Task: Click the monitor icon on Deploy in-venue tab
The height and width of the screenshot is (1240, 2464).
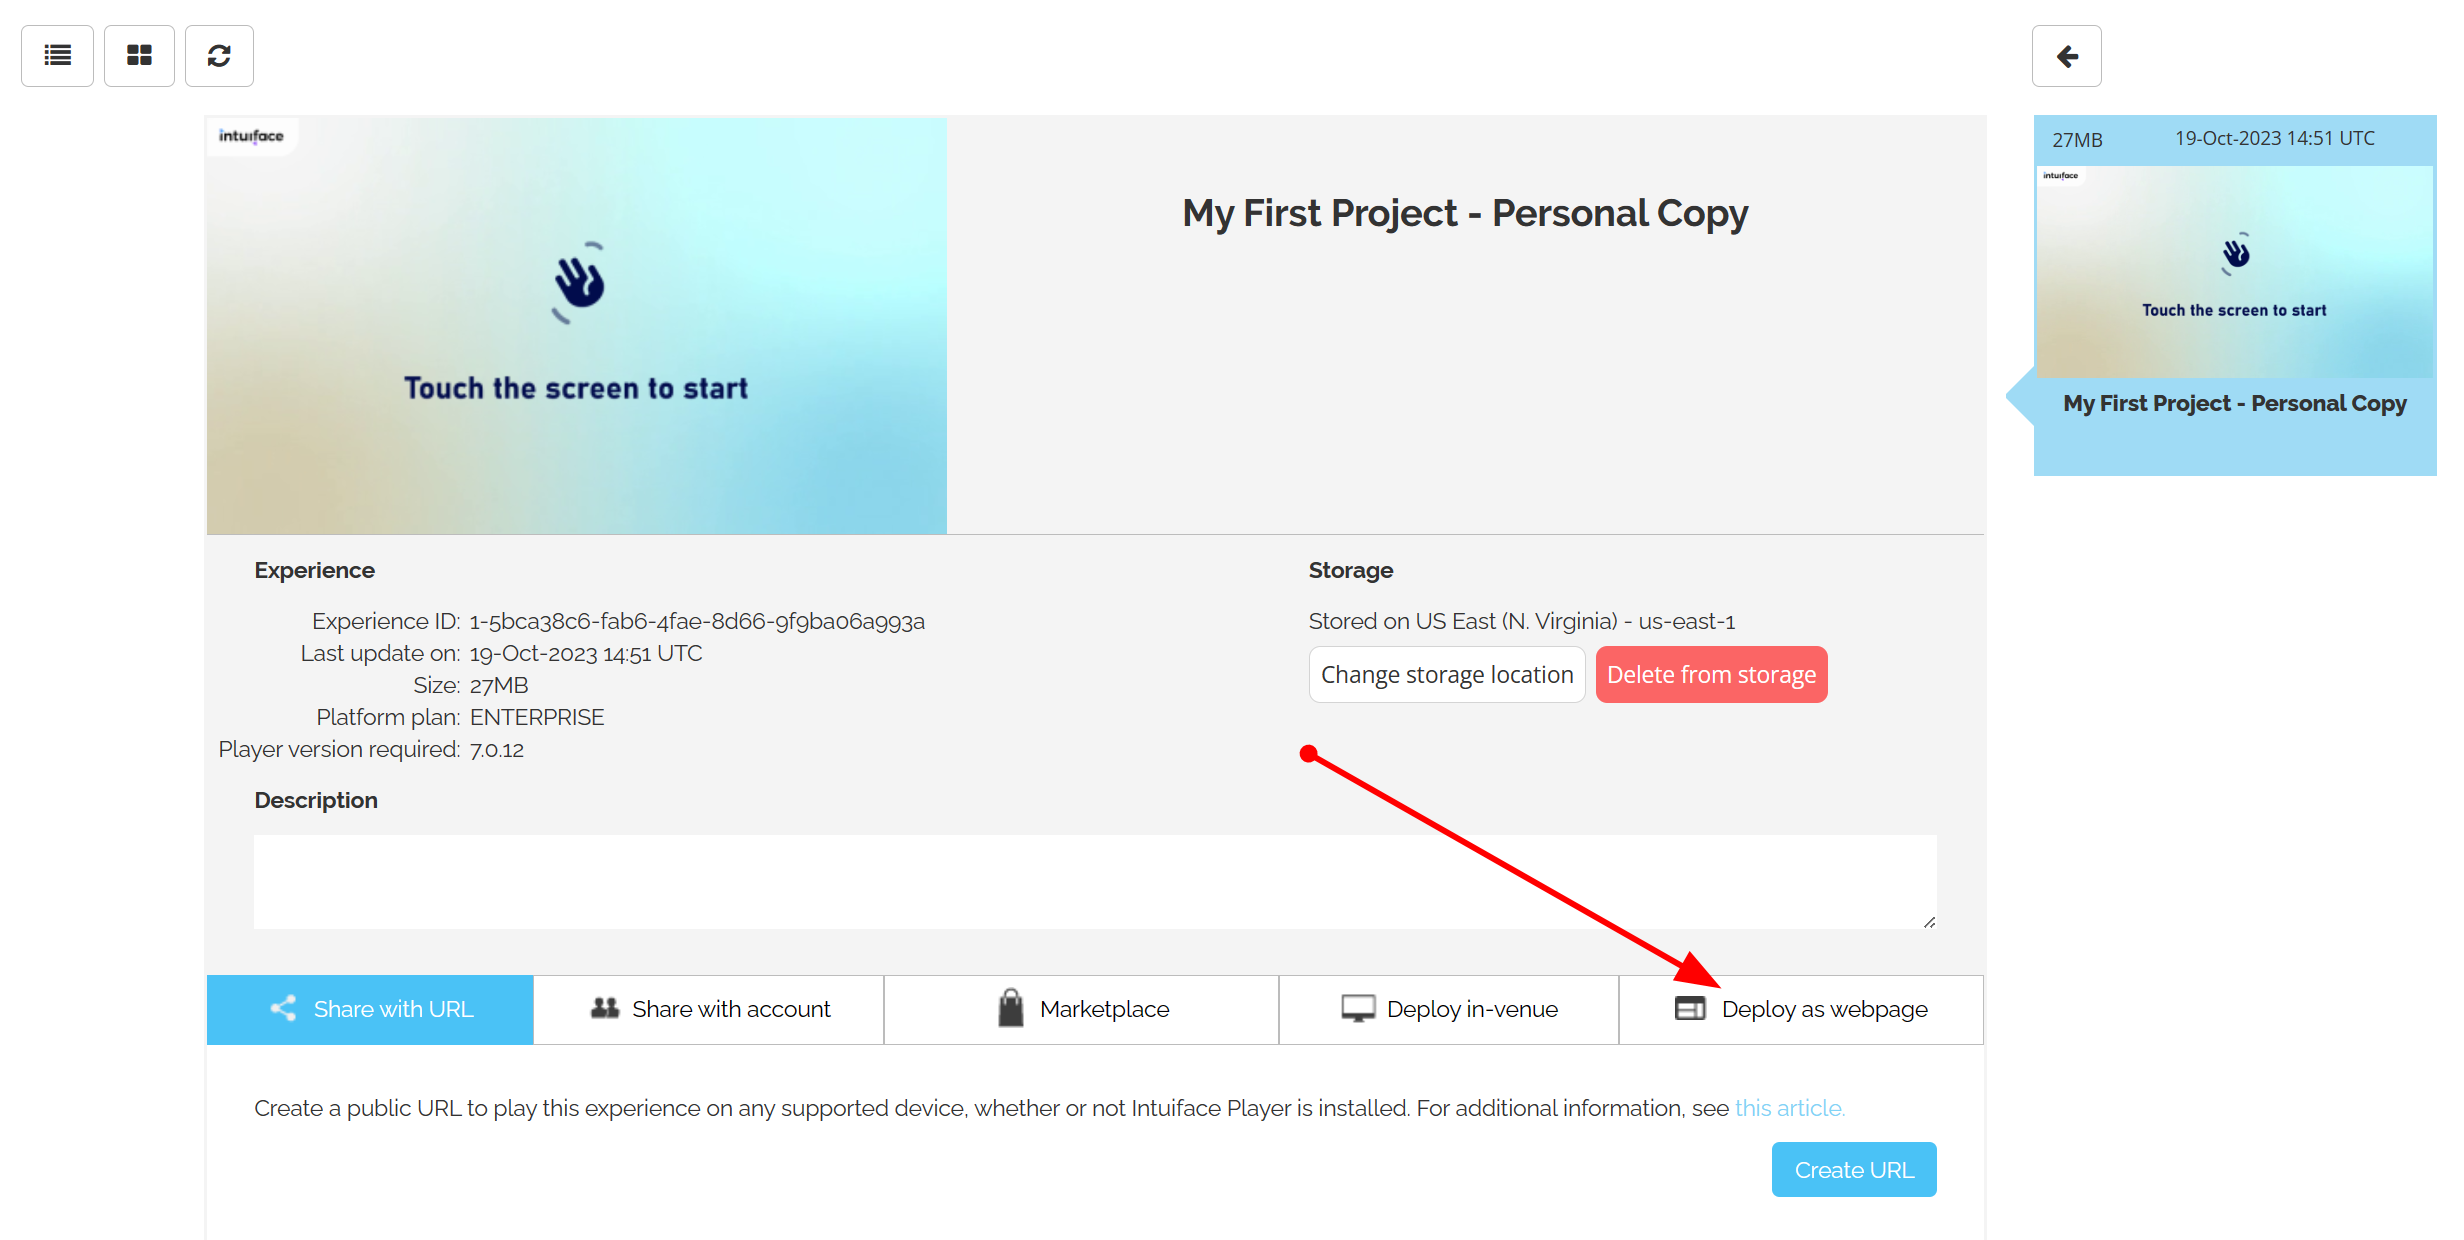Action: coord(1357,1008)
